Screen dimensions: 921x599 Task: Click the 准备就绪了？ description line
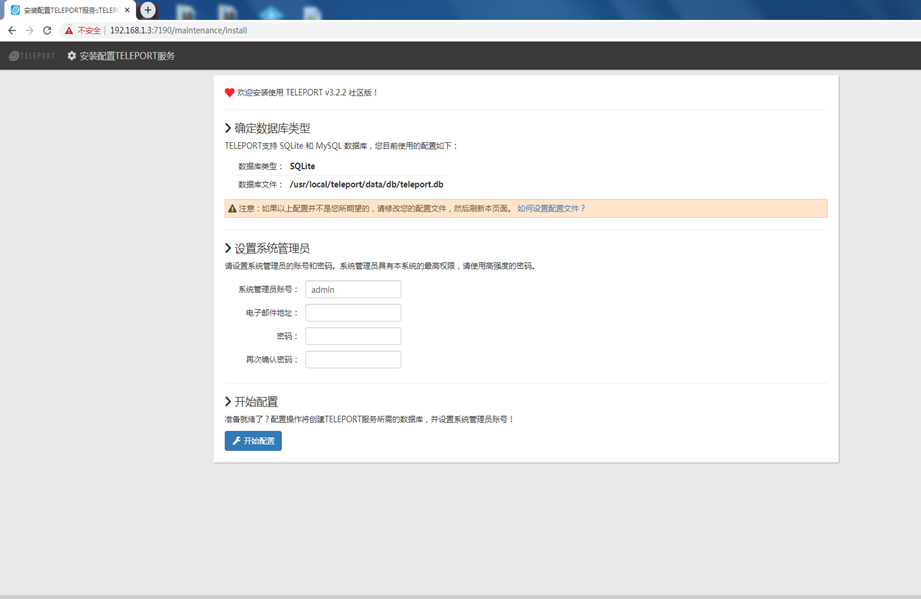click(369, 419)
